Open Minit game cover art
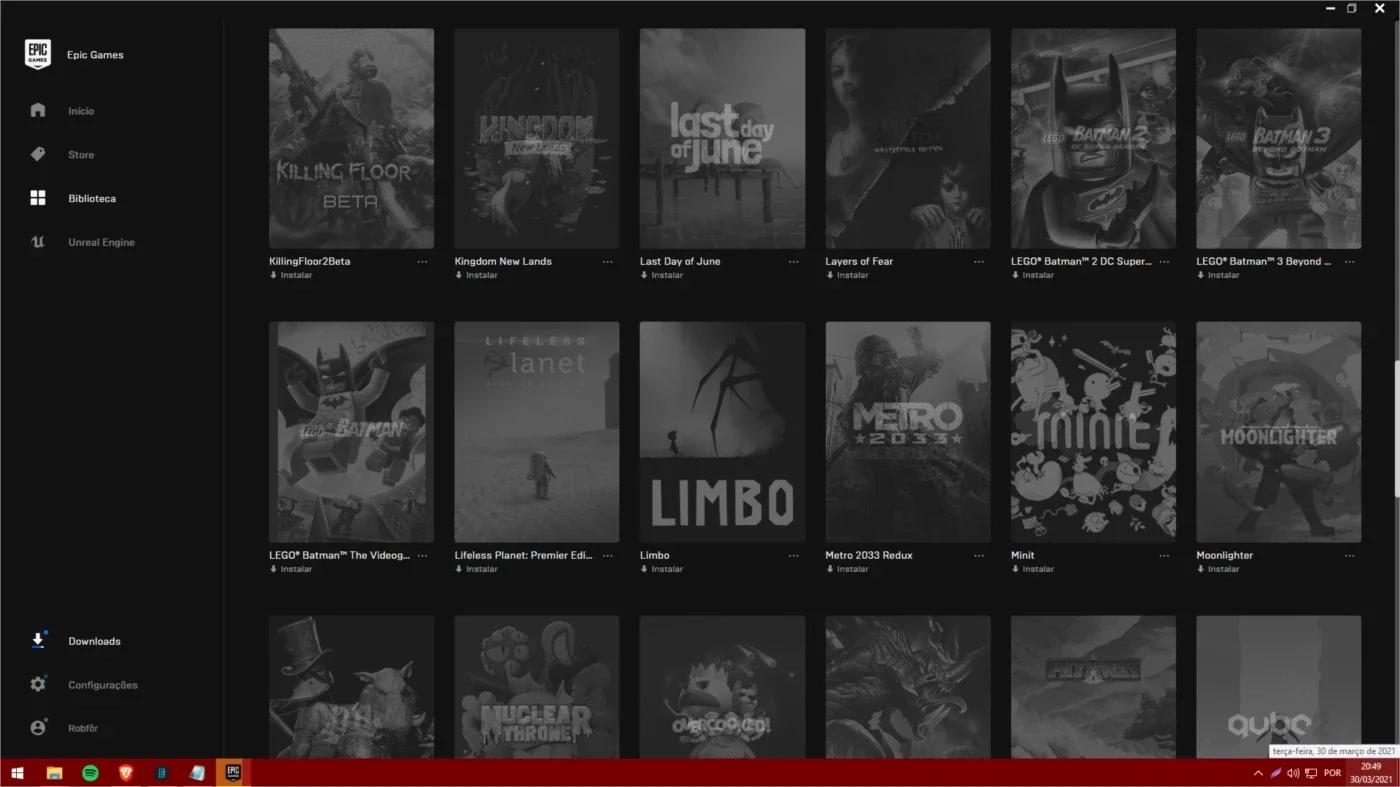The image size is (1400, 787). click(1093, 432)
